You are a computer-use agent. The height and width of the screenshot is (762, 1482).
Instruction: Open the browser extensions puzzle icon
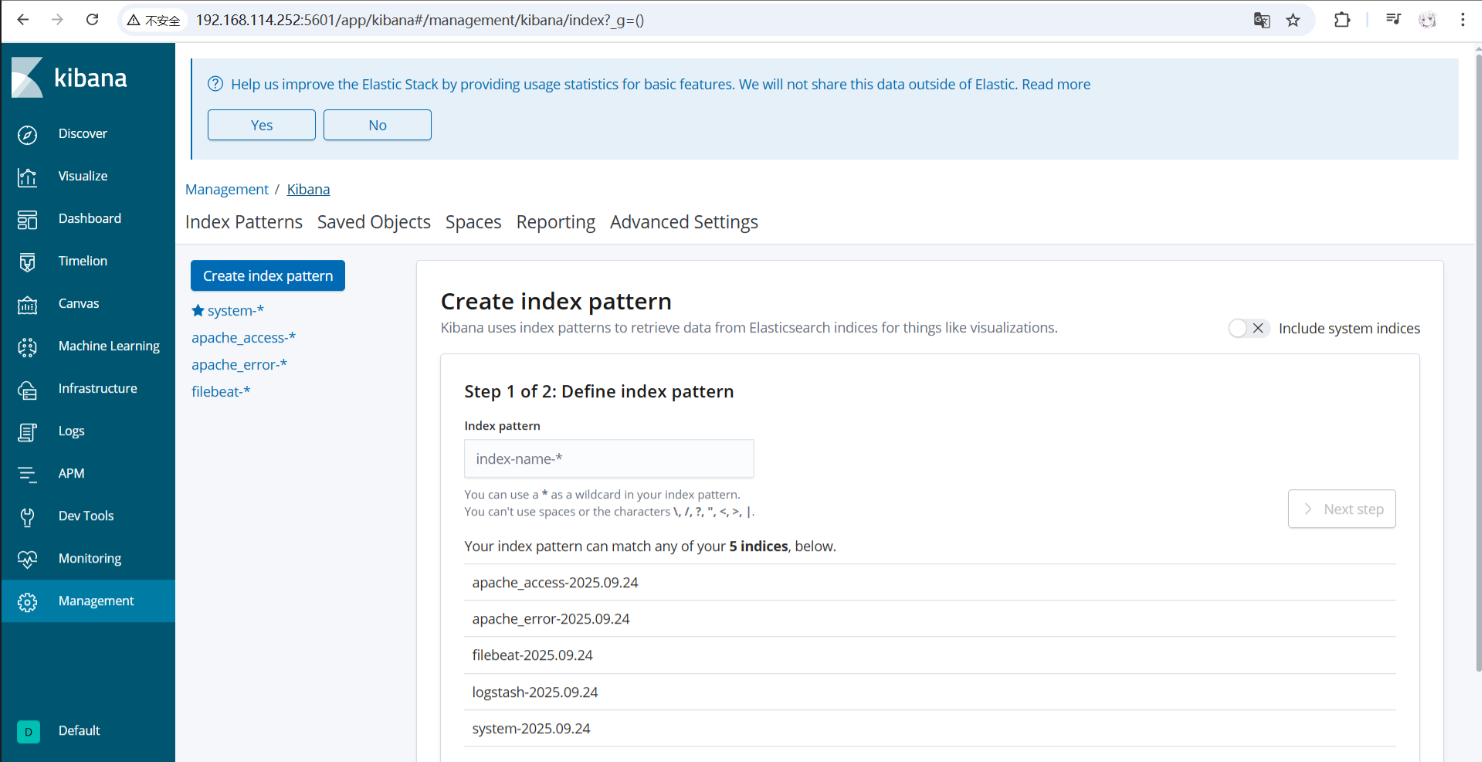point(1342,20)
